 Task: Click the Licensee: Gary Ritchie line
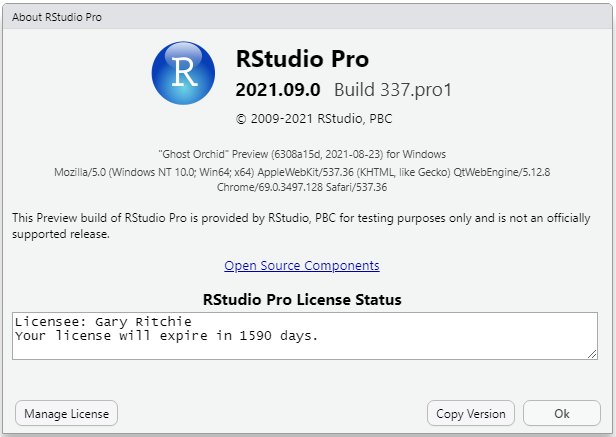coord(103,322)
